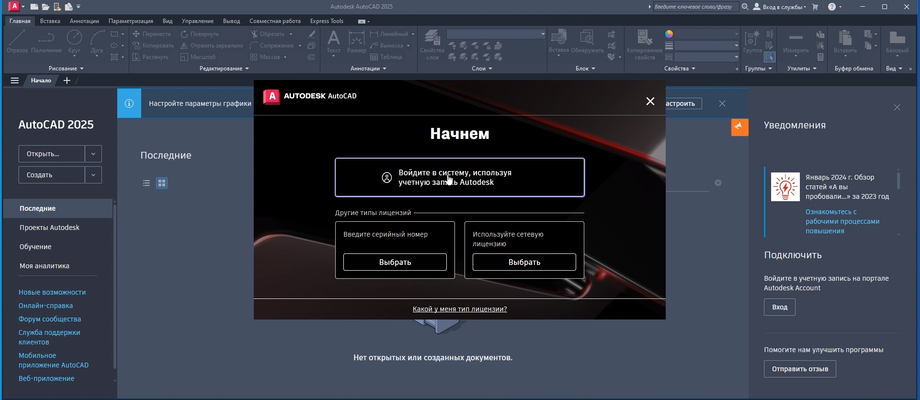Open "Какой у меня тип лицензии?" link
The image size is (920, 400).
pyautogui.click(x=459, y=309)
